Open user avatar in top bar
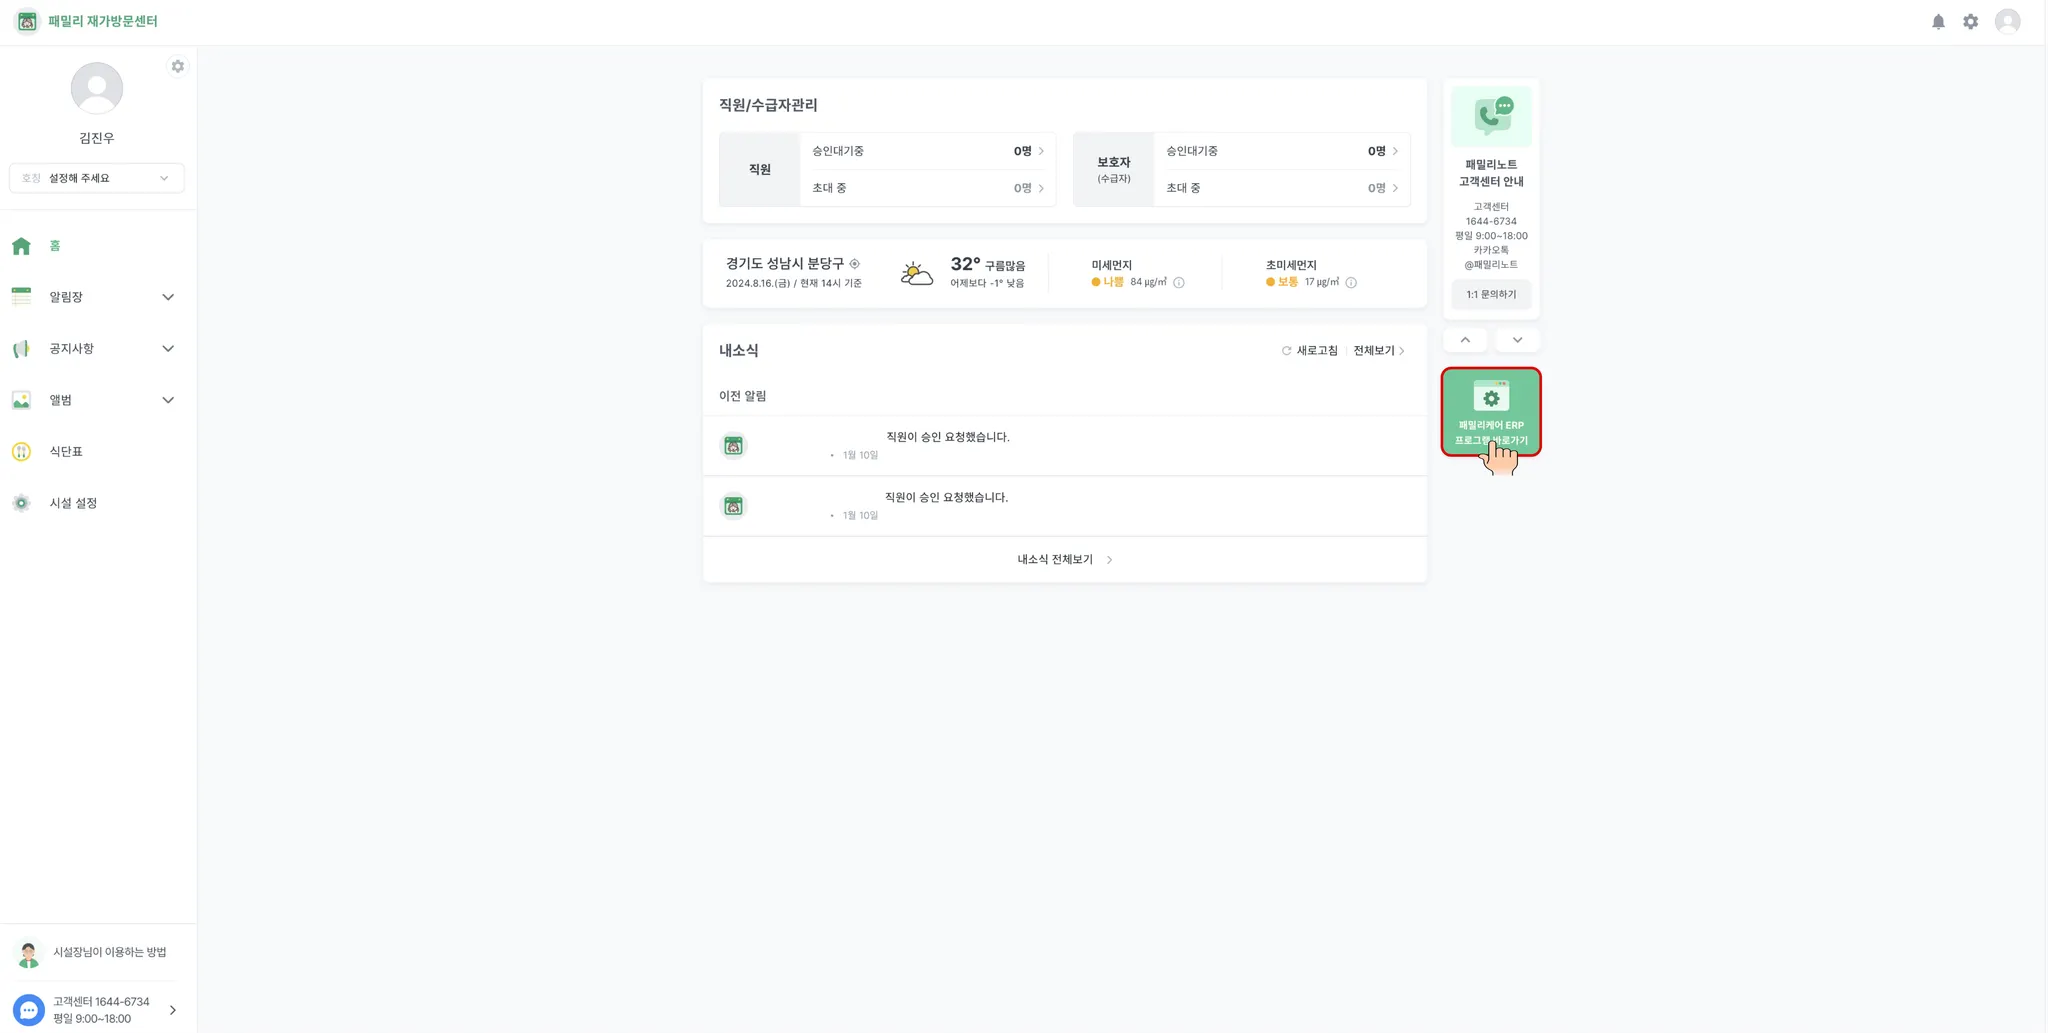Image resolution: width=2048 pixels, height=1033 pixels. (x=2007, y=21)
